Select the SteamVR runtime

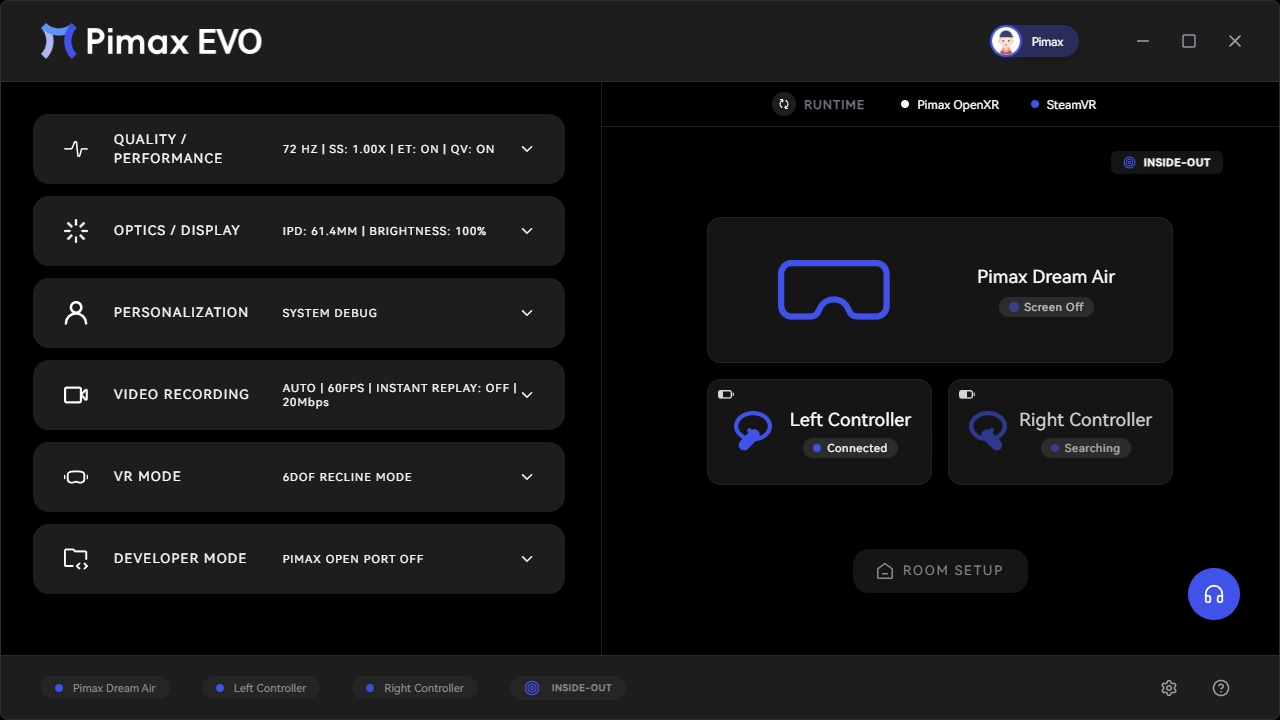(x=1064, y=105)
